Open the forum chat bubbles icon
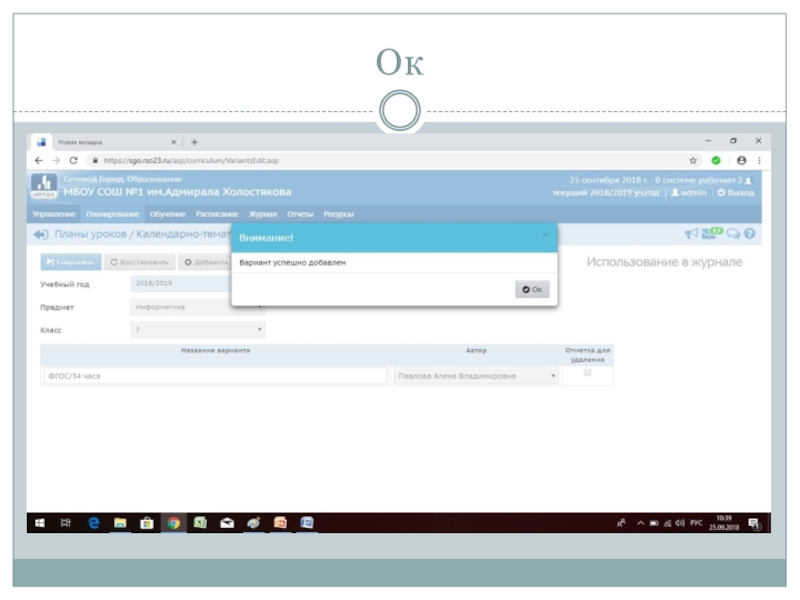The height and width of the screenshot is (600, 800). coord(733,234)
